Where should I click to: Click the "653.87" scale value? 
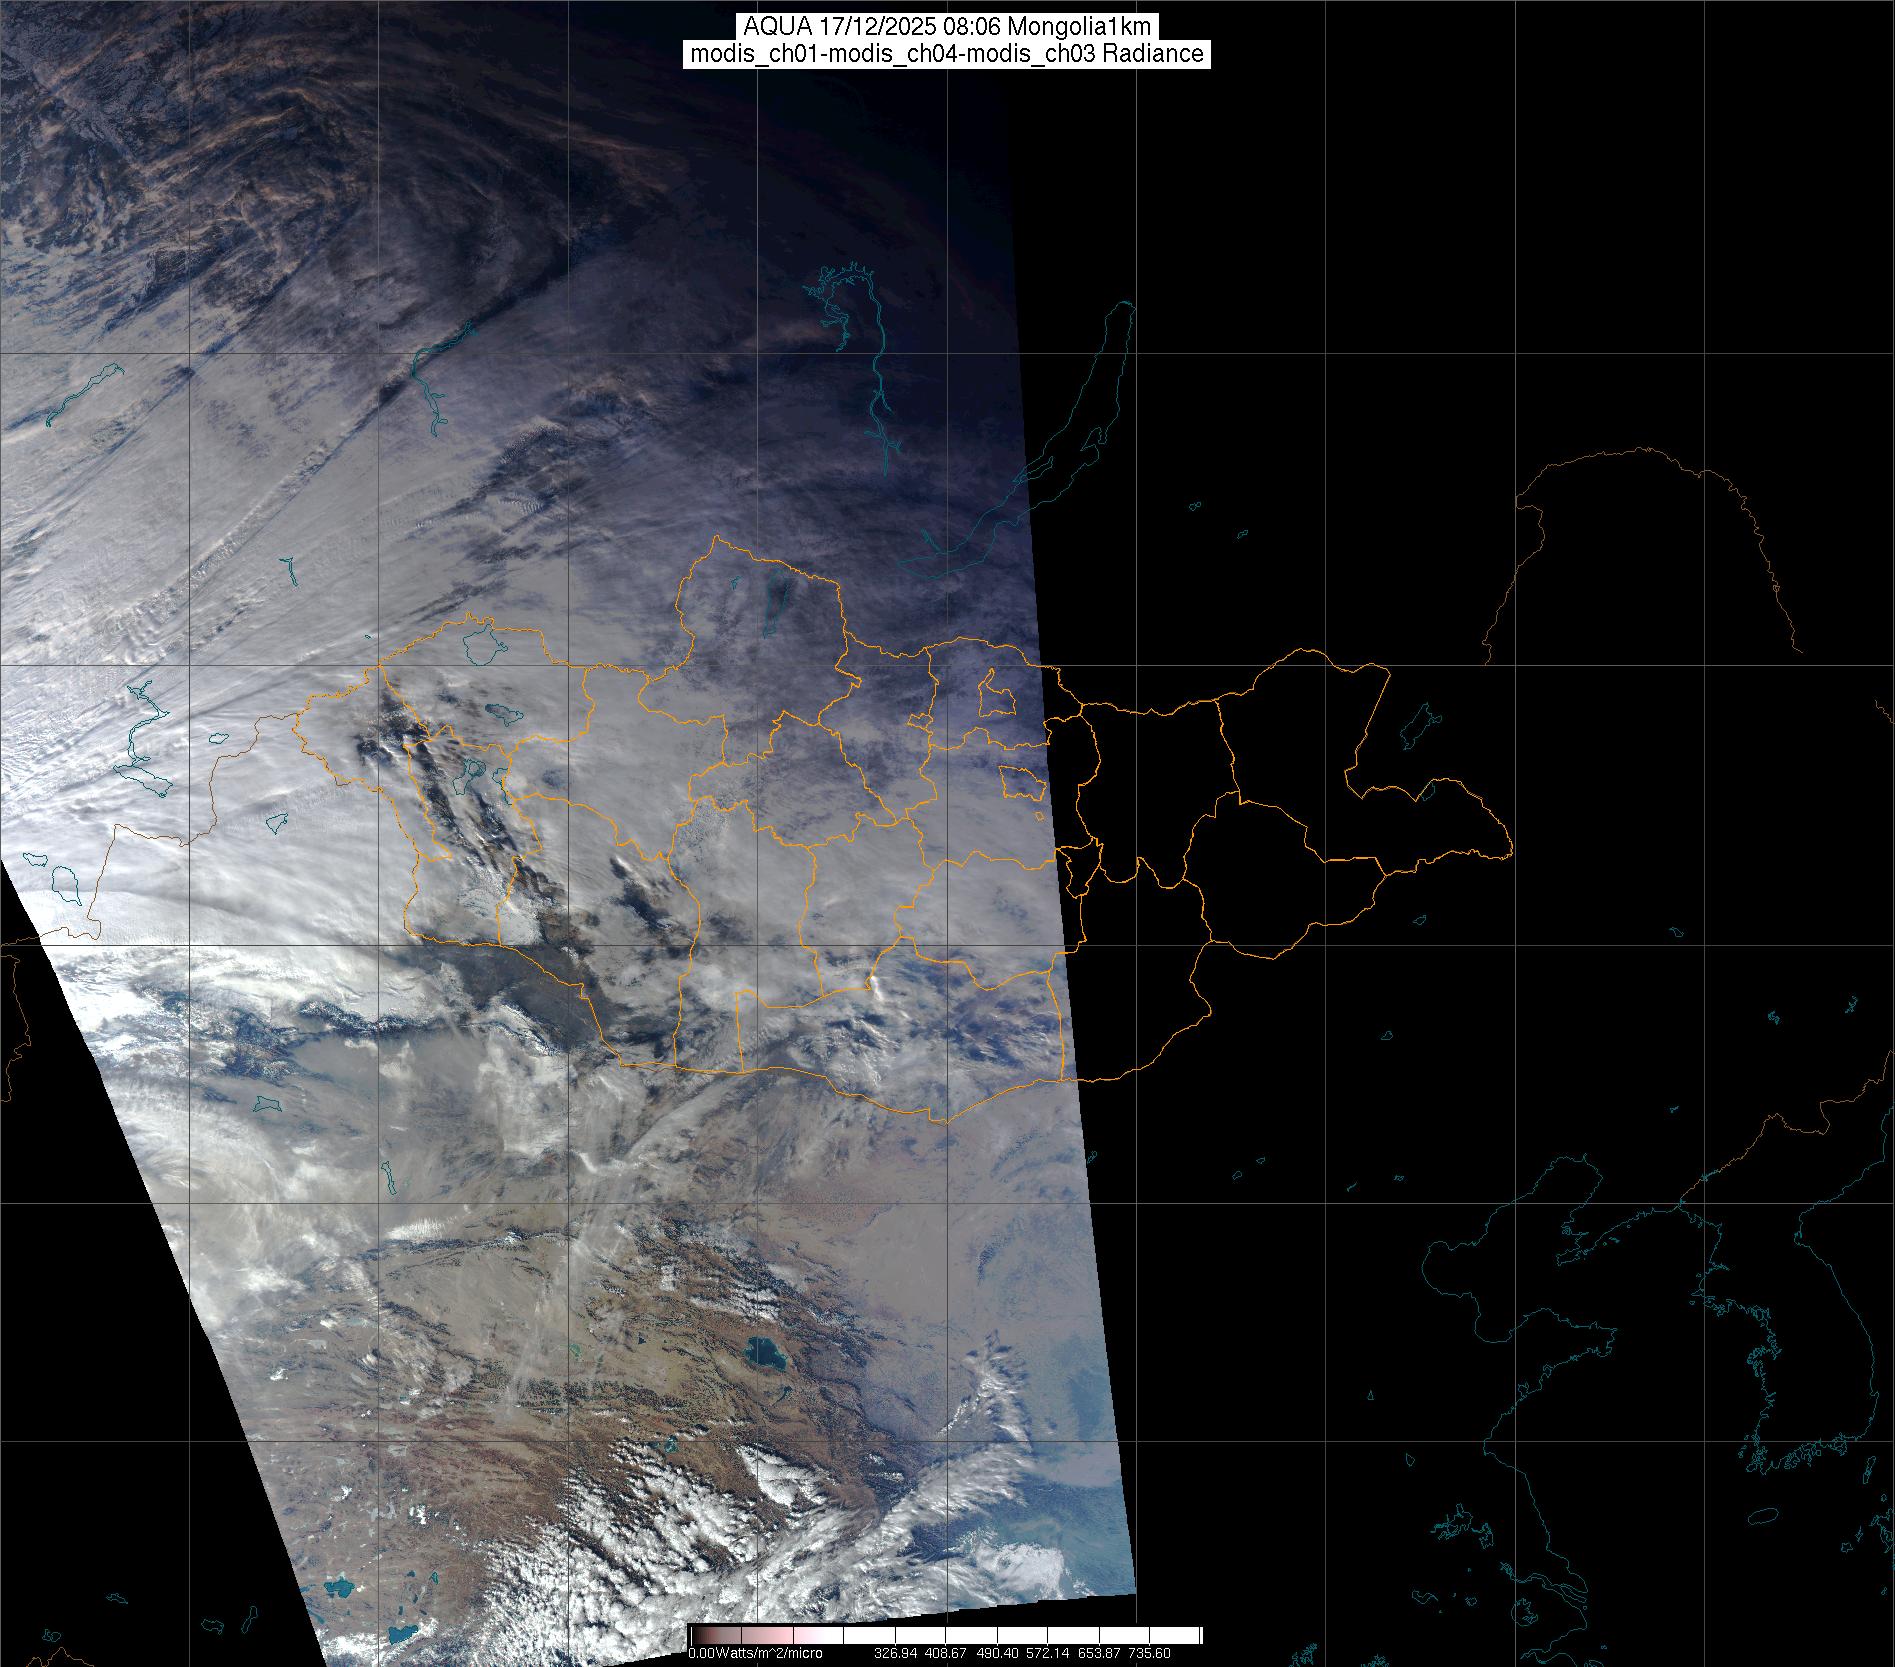1098,1653
